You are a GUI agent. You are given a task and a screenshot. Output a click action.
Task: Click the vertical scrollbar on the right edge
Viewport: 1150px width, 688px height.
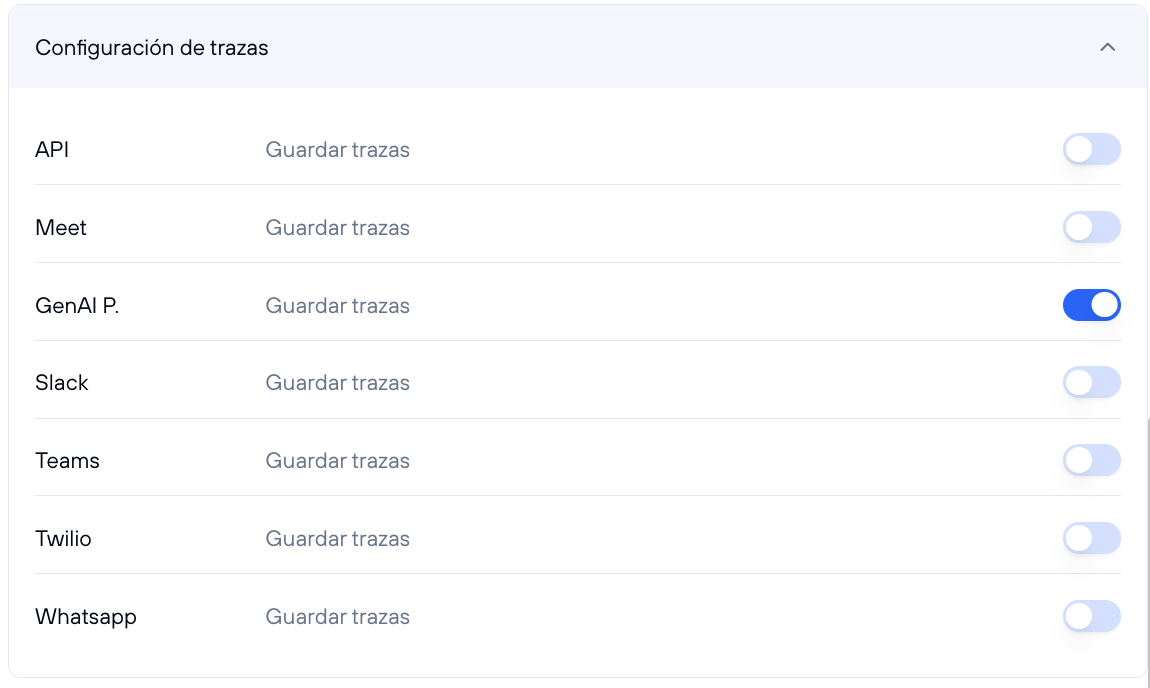coord(1147,540)
